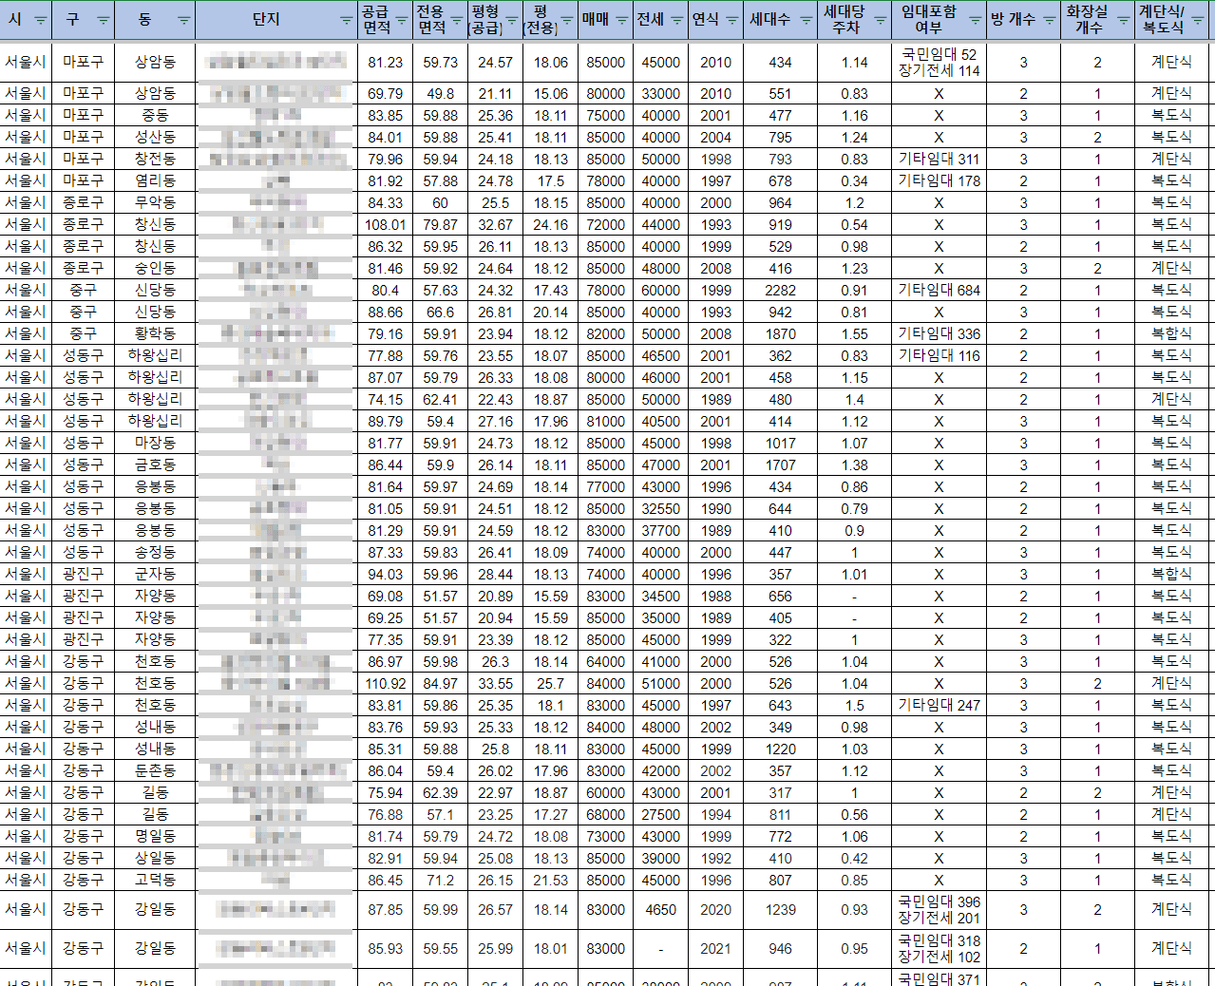Select the cell containing 성산동

coord(155,137)
